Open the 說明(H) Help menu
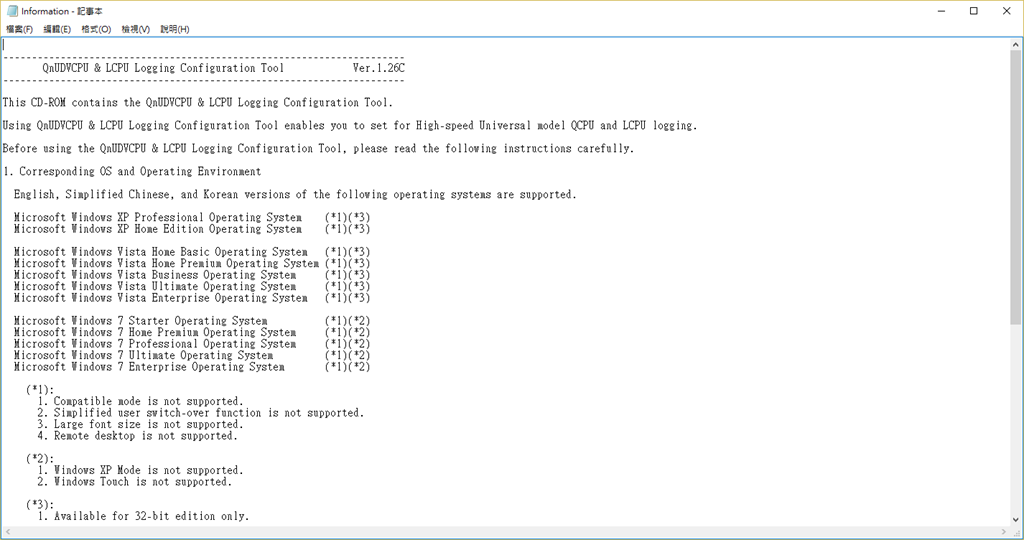Screen dimensions: 1024x540 coord(174,29)
